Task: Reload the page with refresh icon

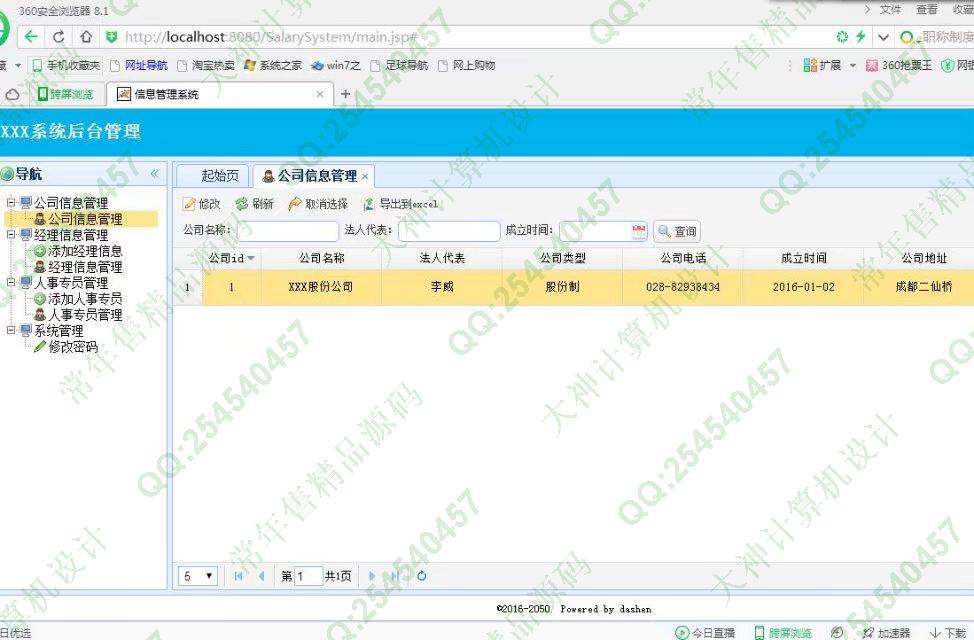Action: [58, 37]
